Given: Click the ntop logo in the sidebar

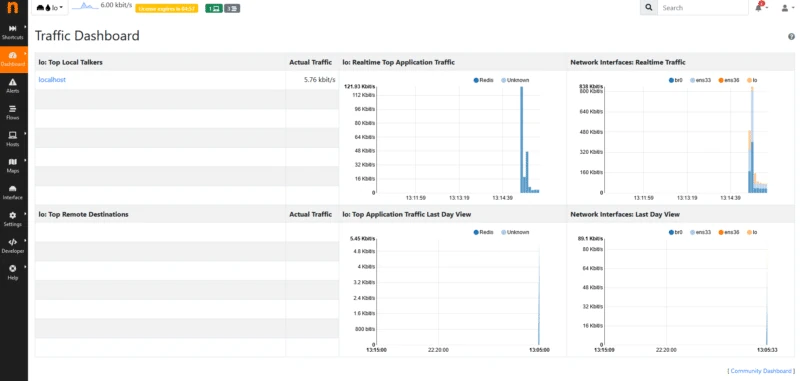Looking at the screenshot, I should (x=13, y=9).
